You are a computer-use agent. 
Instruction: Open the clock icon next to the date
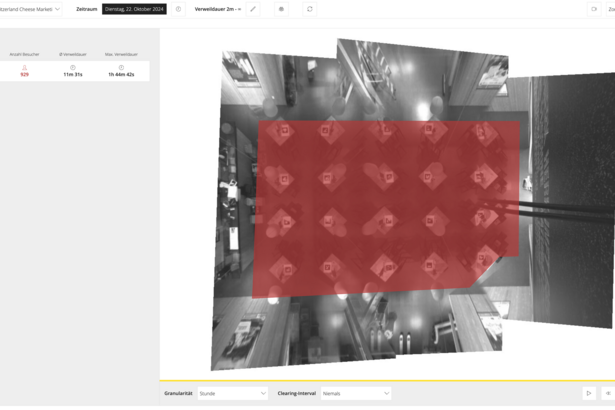point(178,9)
